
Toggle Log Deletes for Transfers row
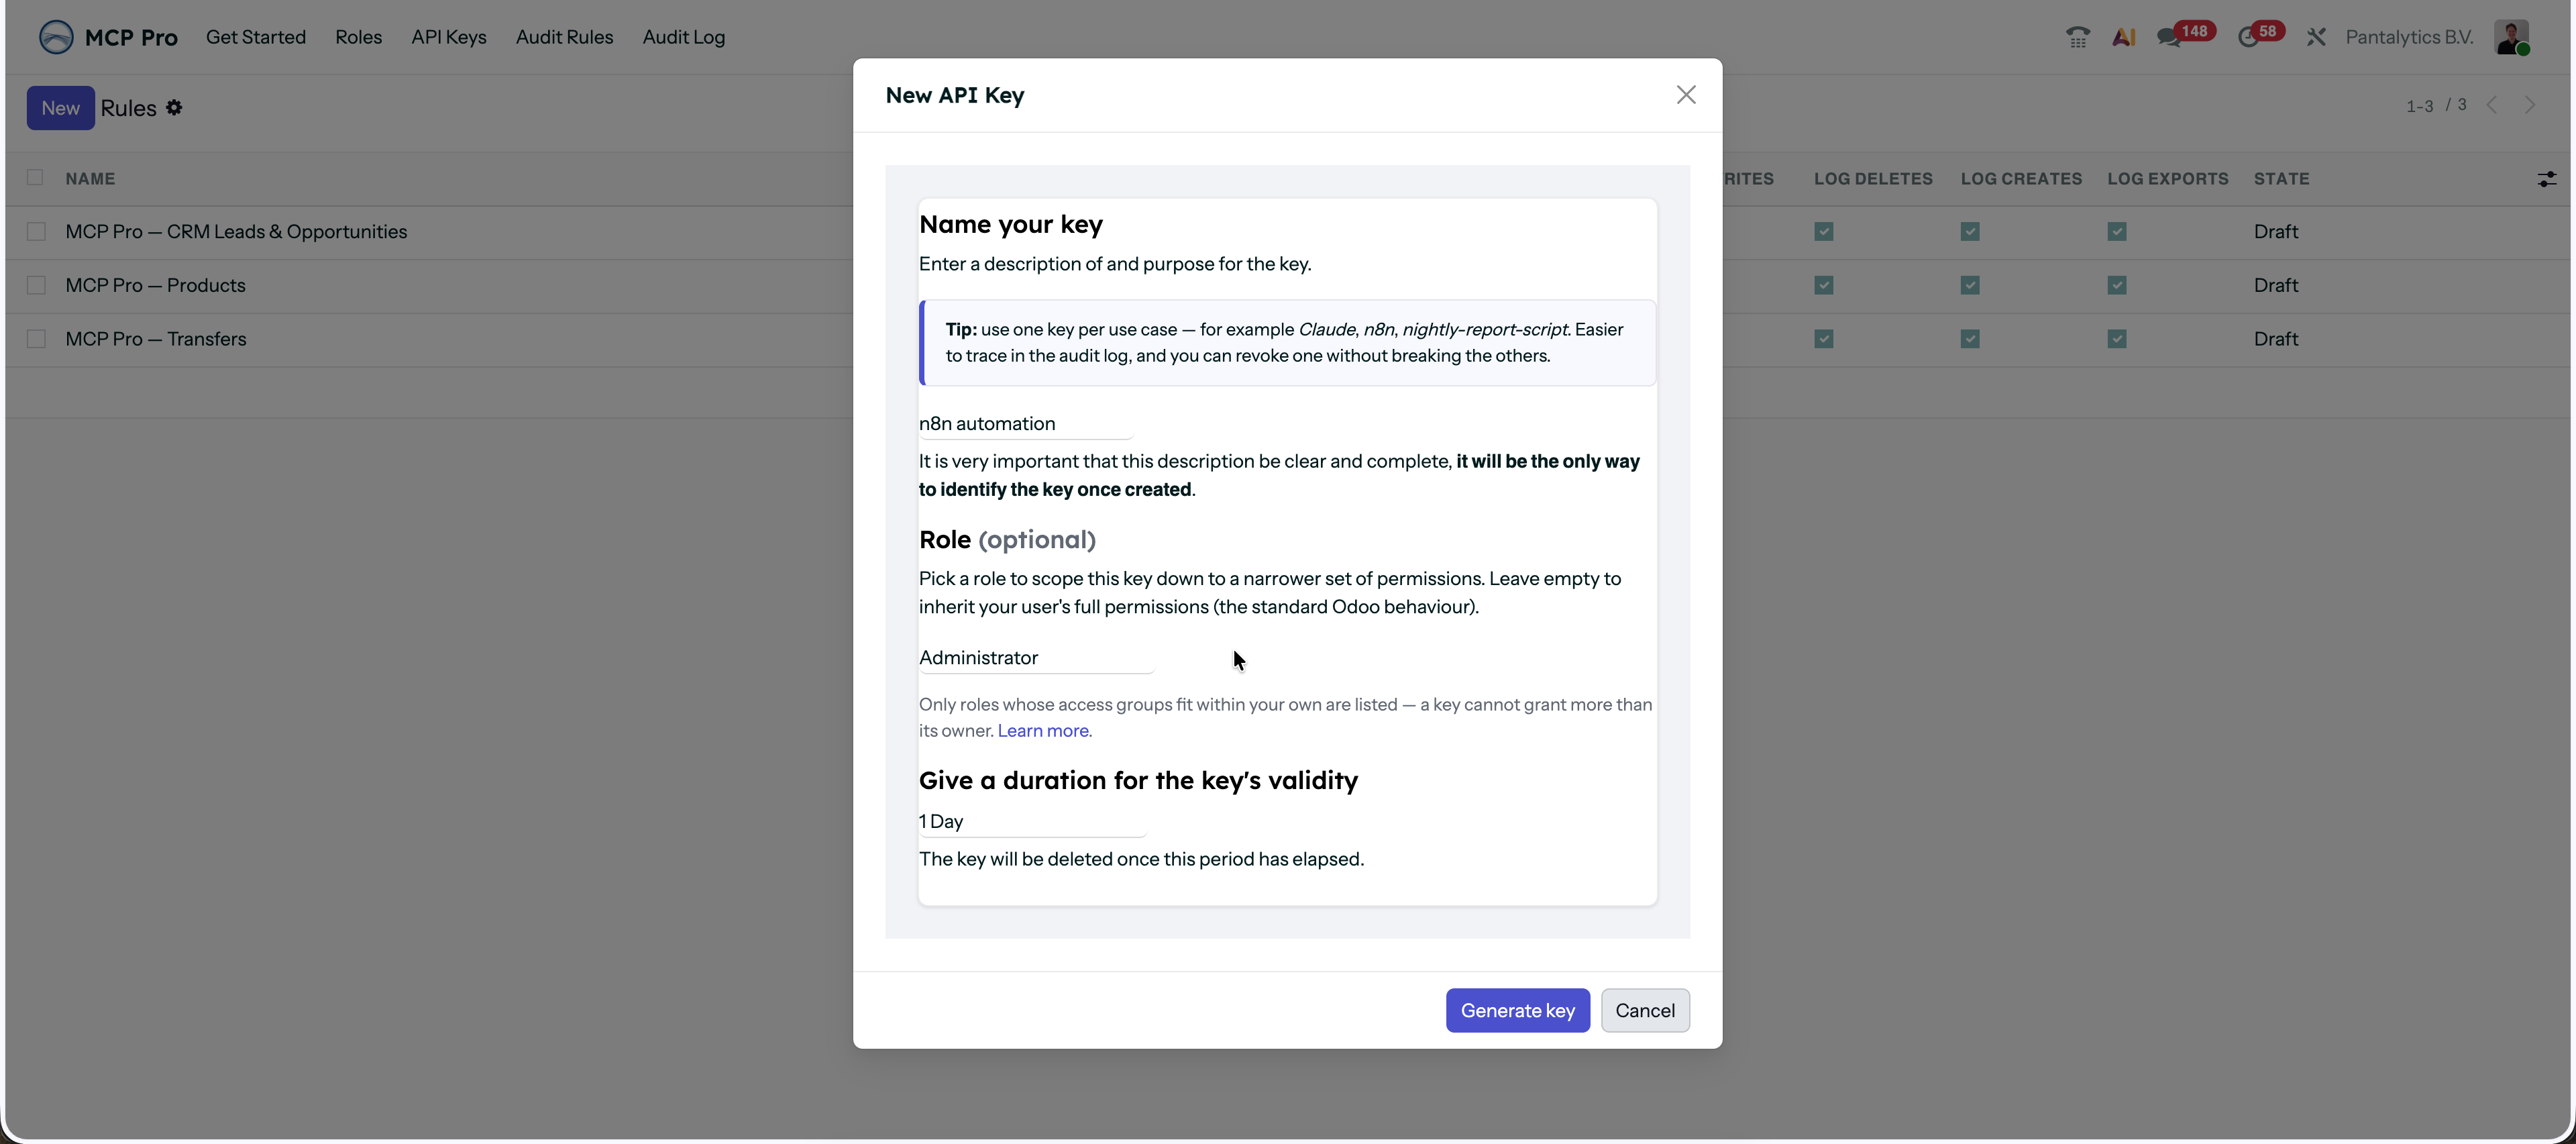click(x=1824, y=339)
